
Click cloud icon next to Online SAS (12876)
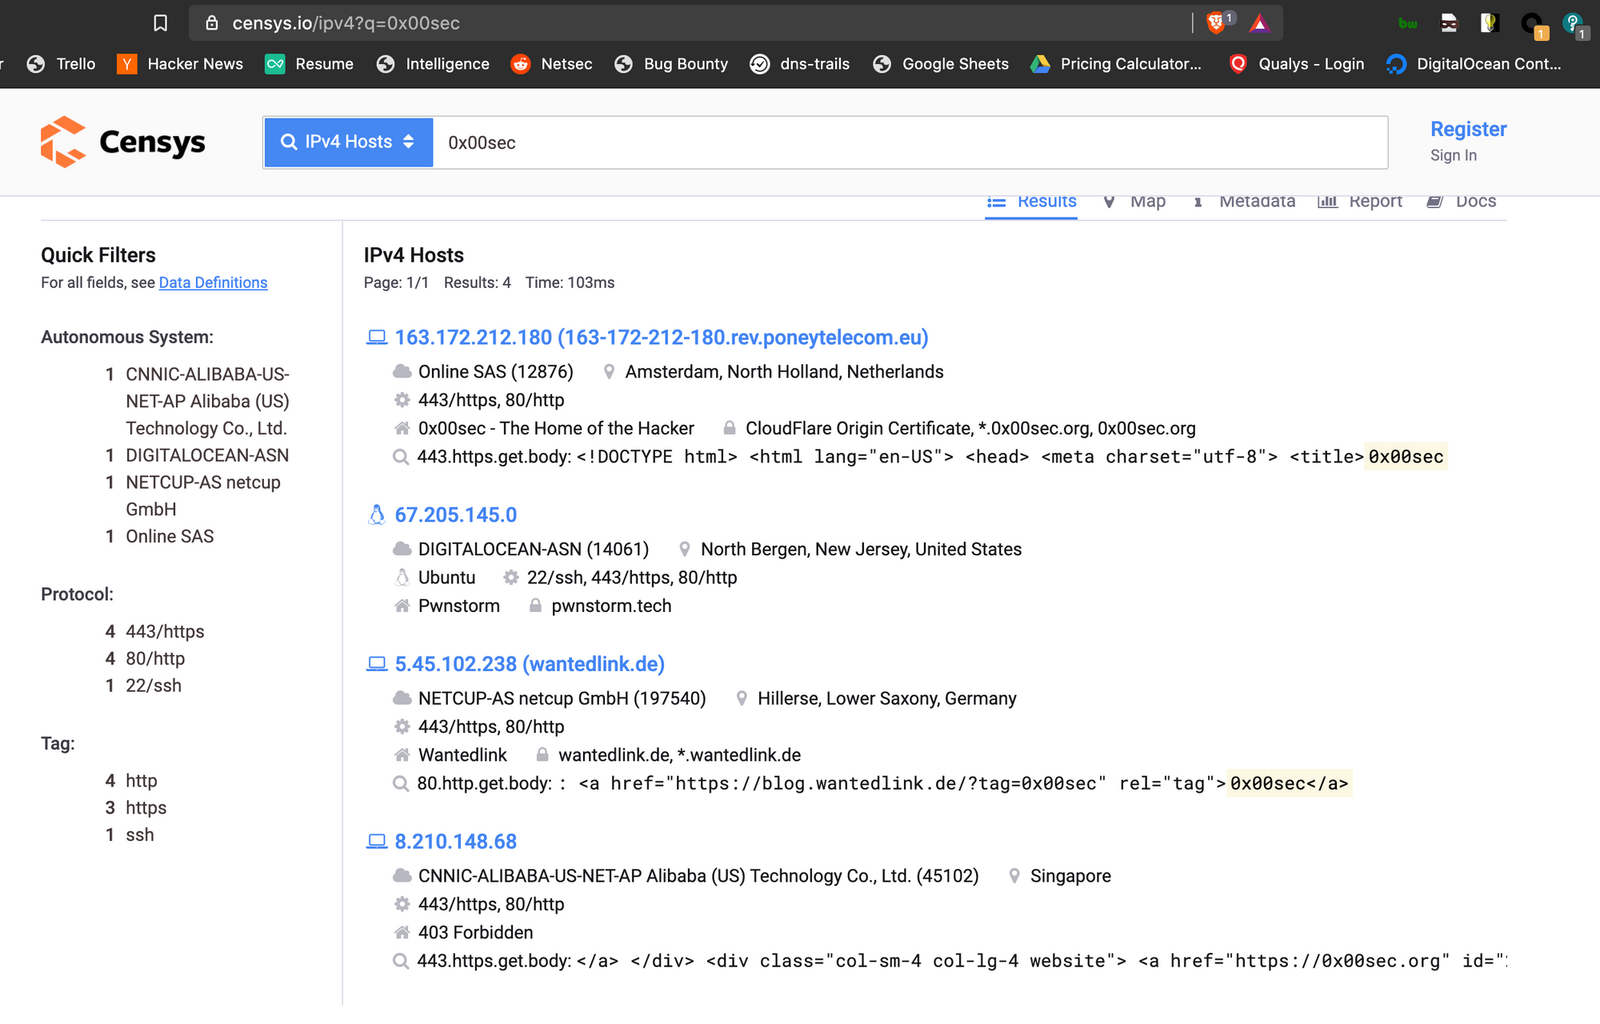[402, 372]
